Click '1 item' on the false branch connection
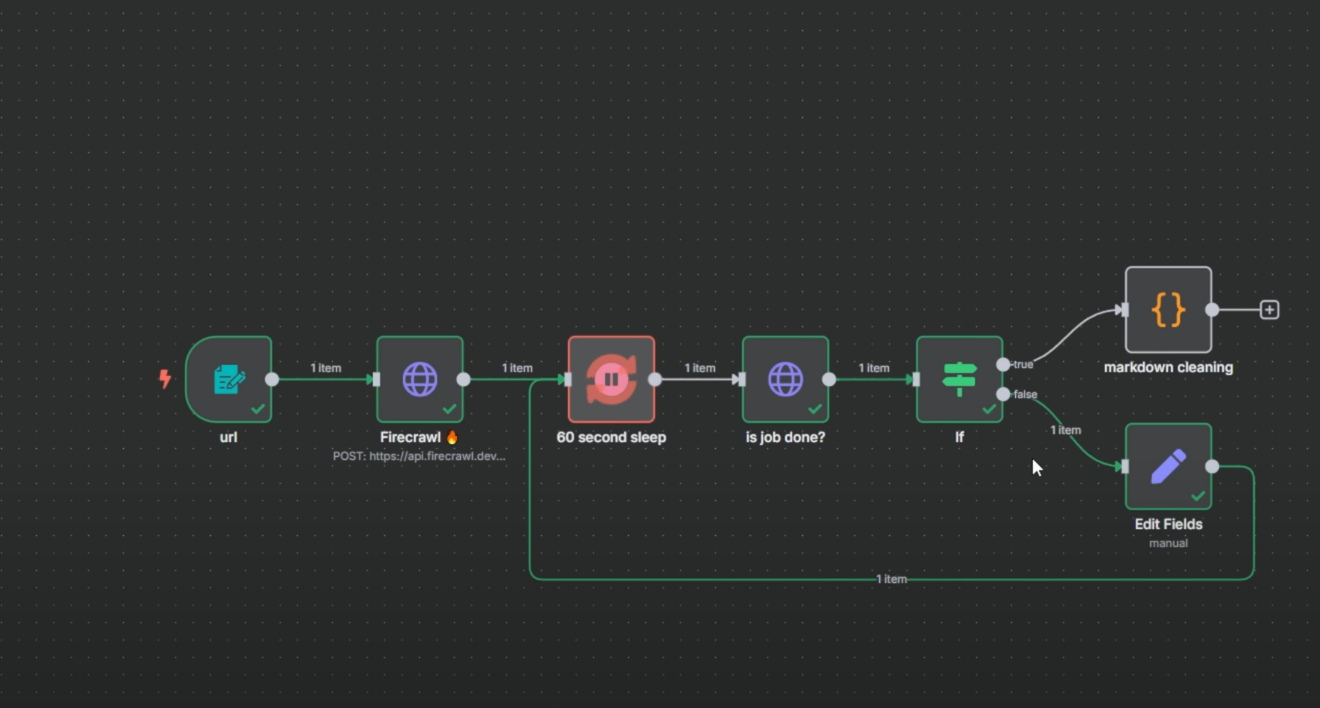Screen dimensions: 1320x708 [1066, 430]
